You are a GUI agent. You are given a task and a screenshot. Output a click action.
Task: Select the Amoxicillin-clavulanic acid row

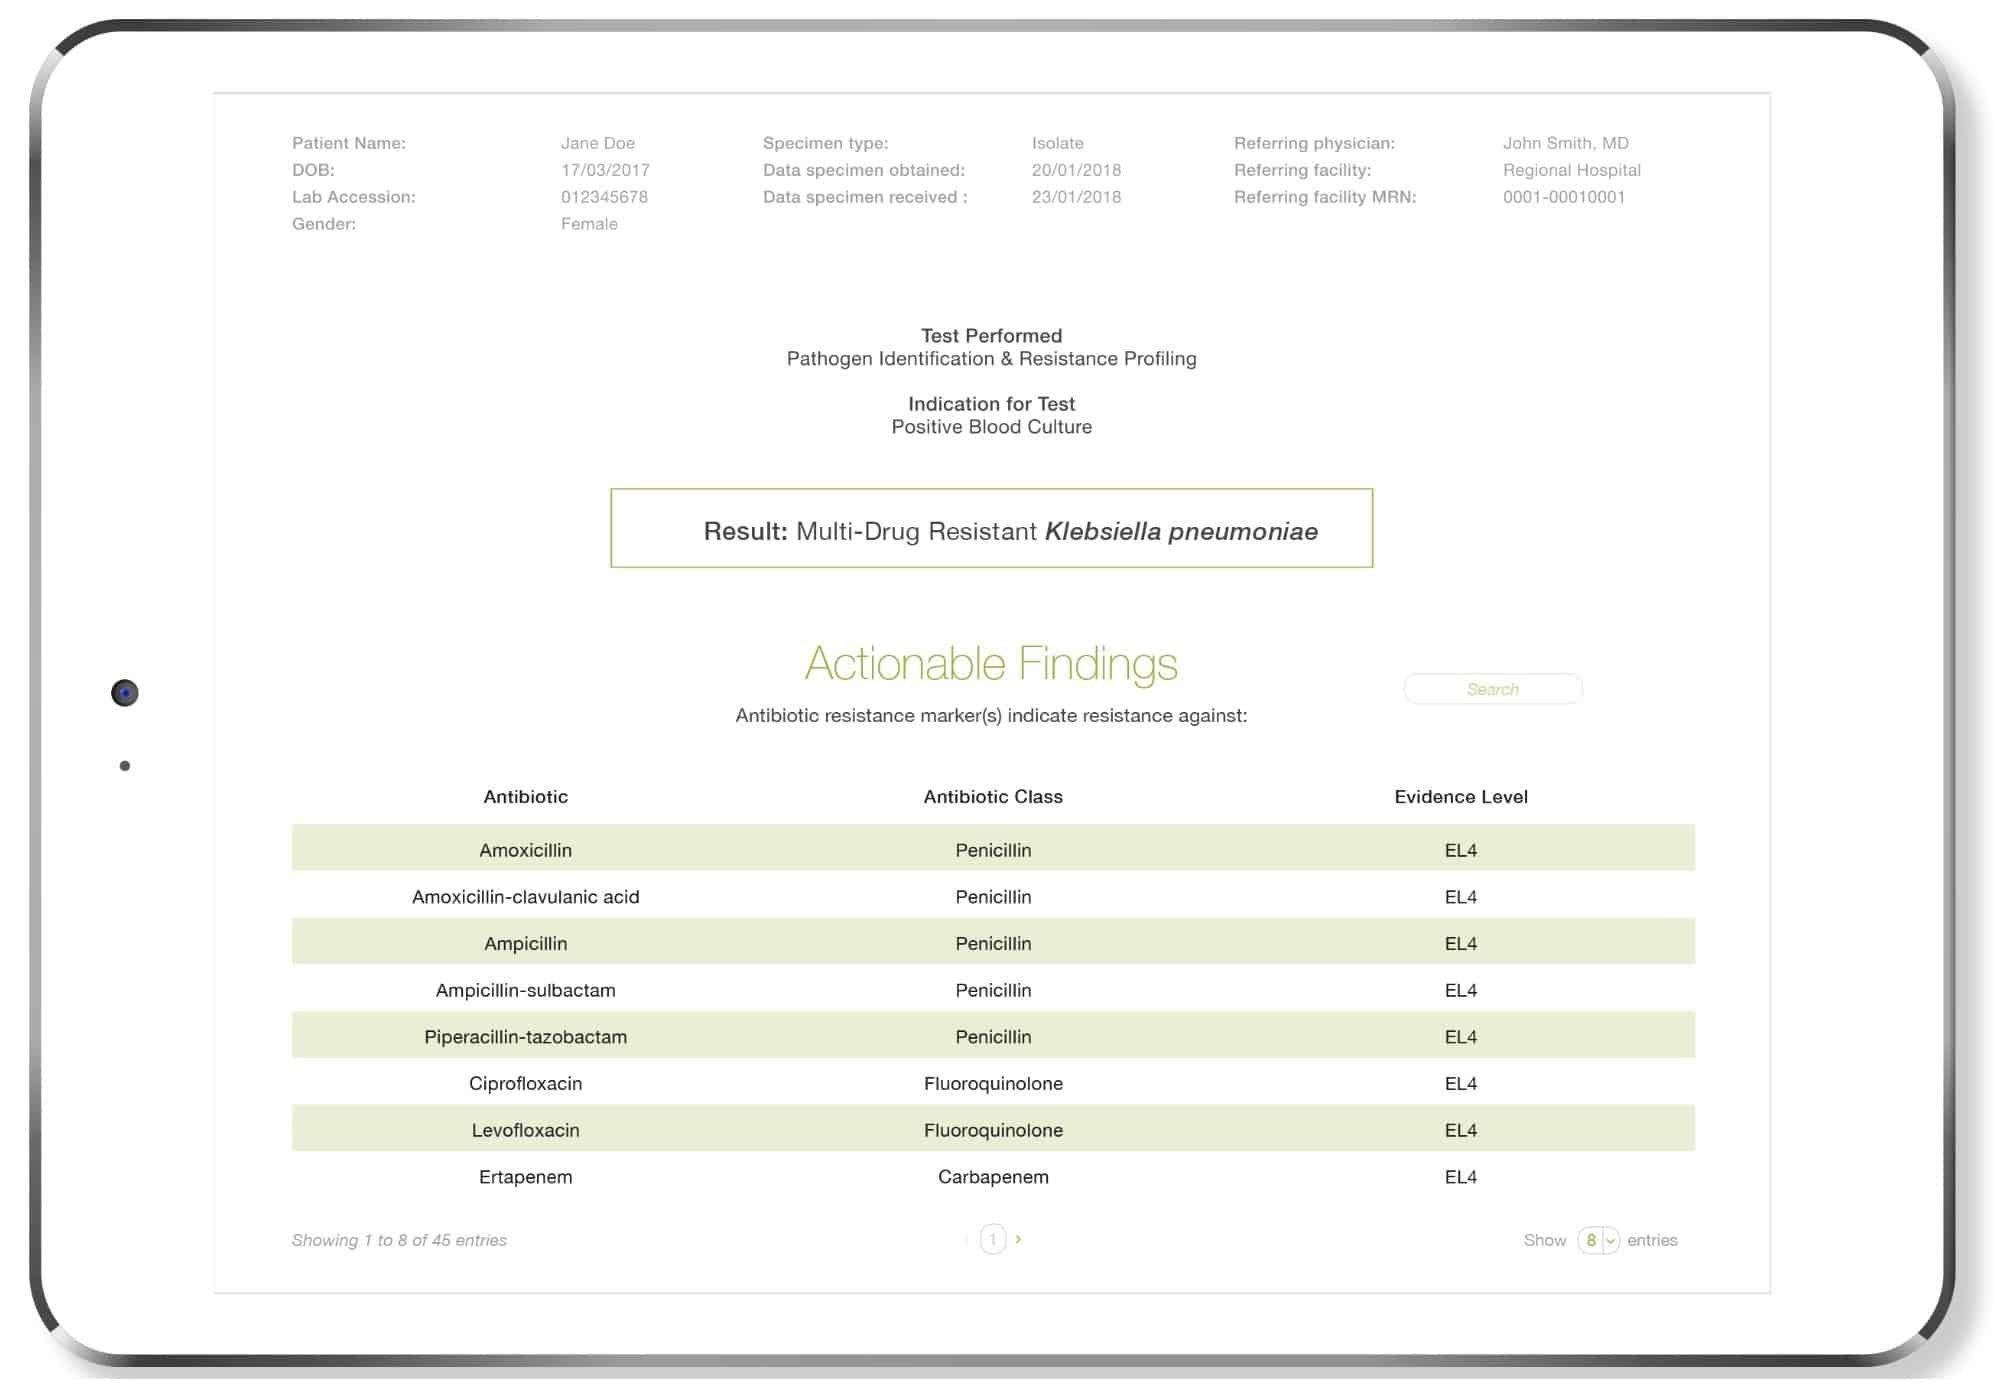pyautogui.click(x=525, y=897)
